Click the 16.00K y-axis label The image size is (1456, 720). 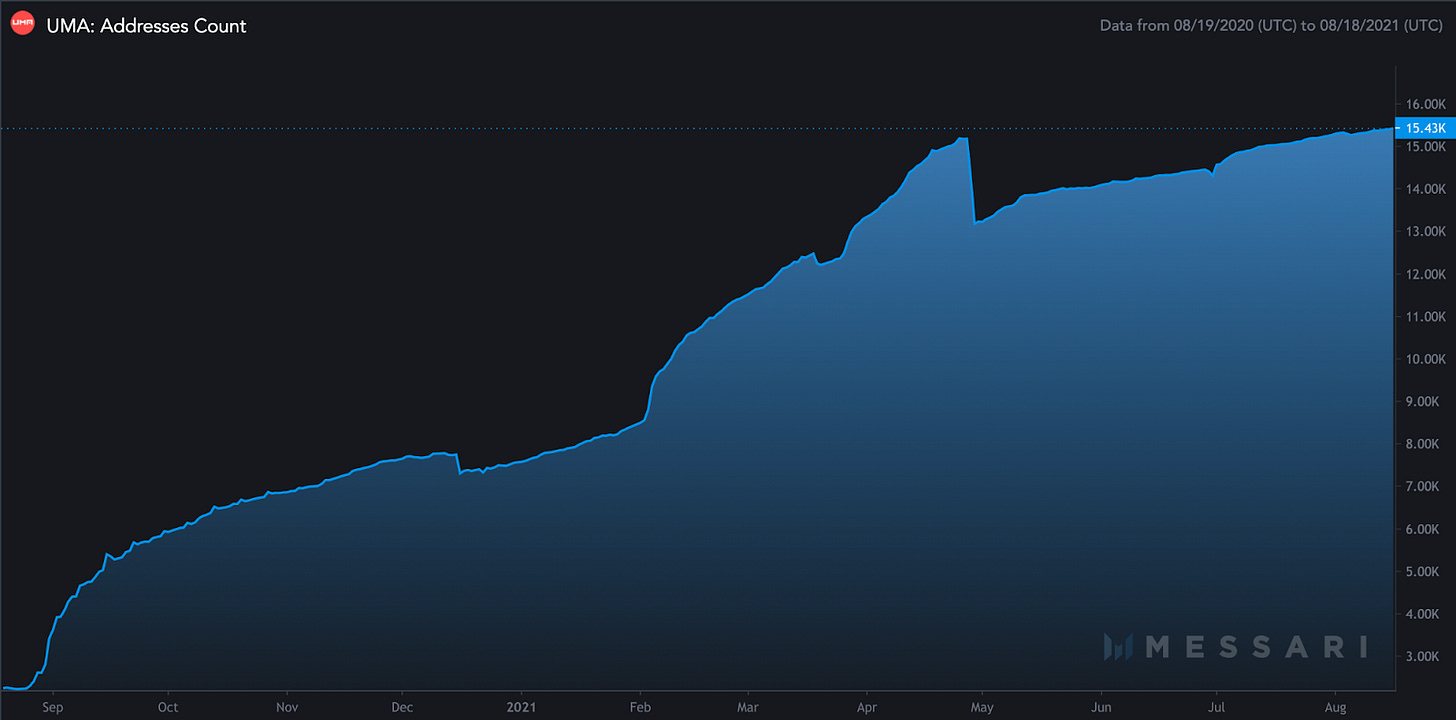pos(1424,104)
